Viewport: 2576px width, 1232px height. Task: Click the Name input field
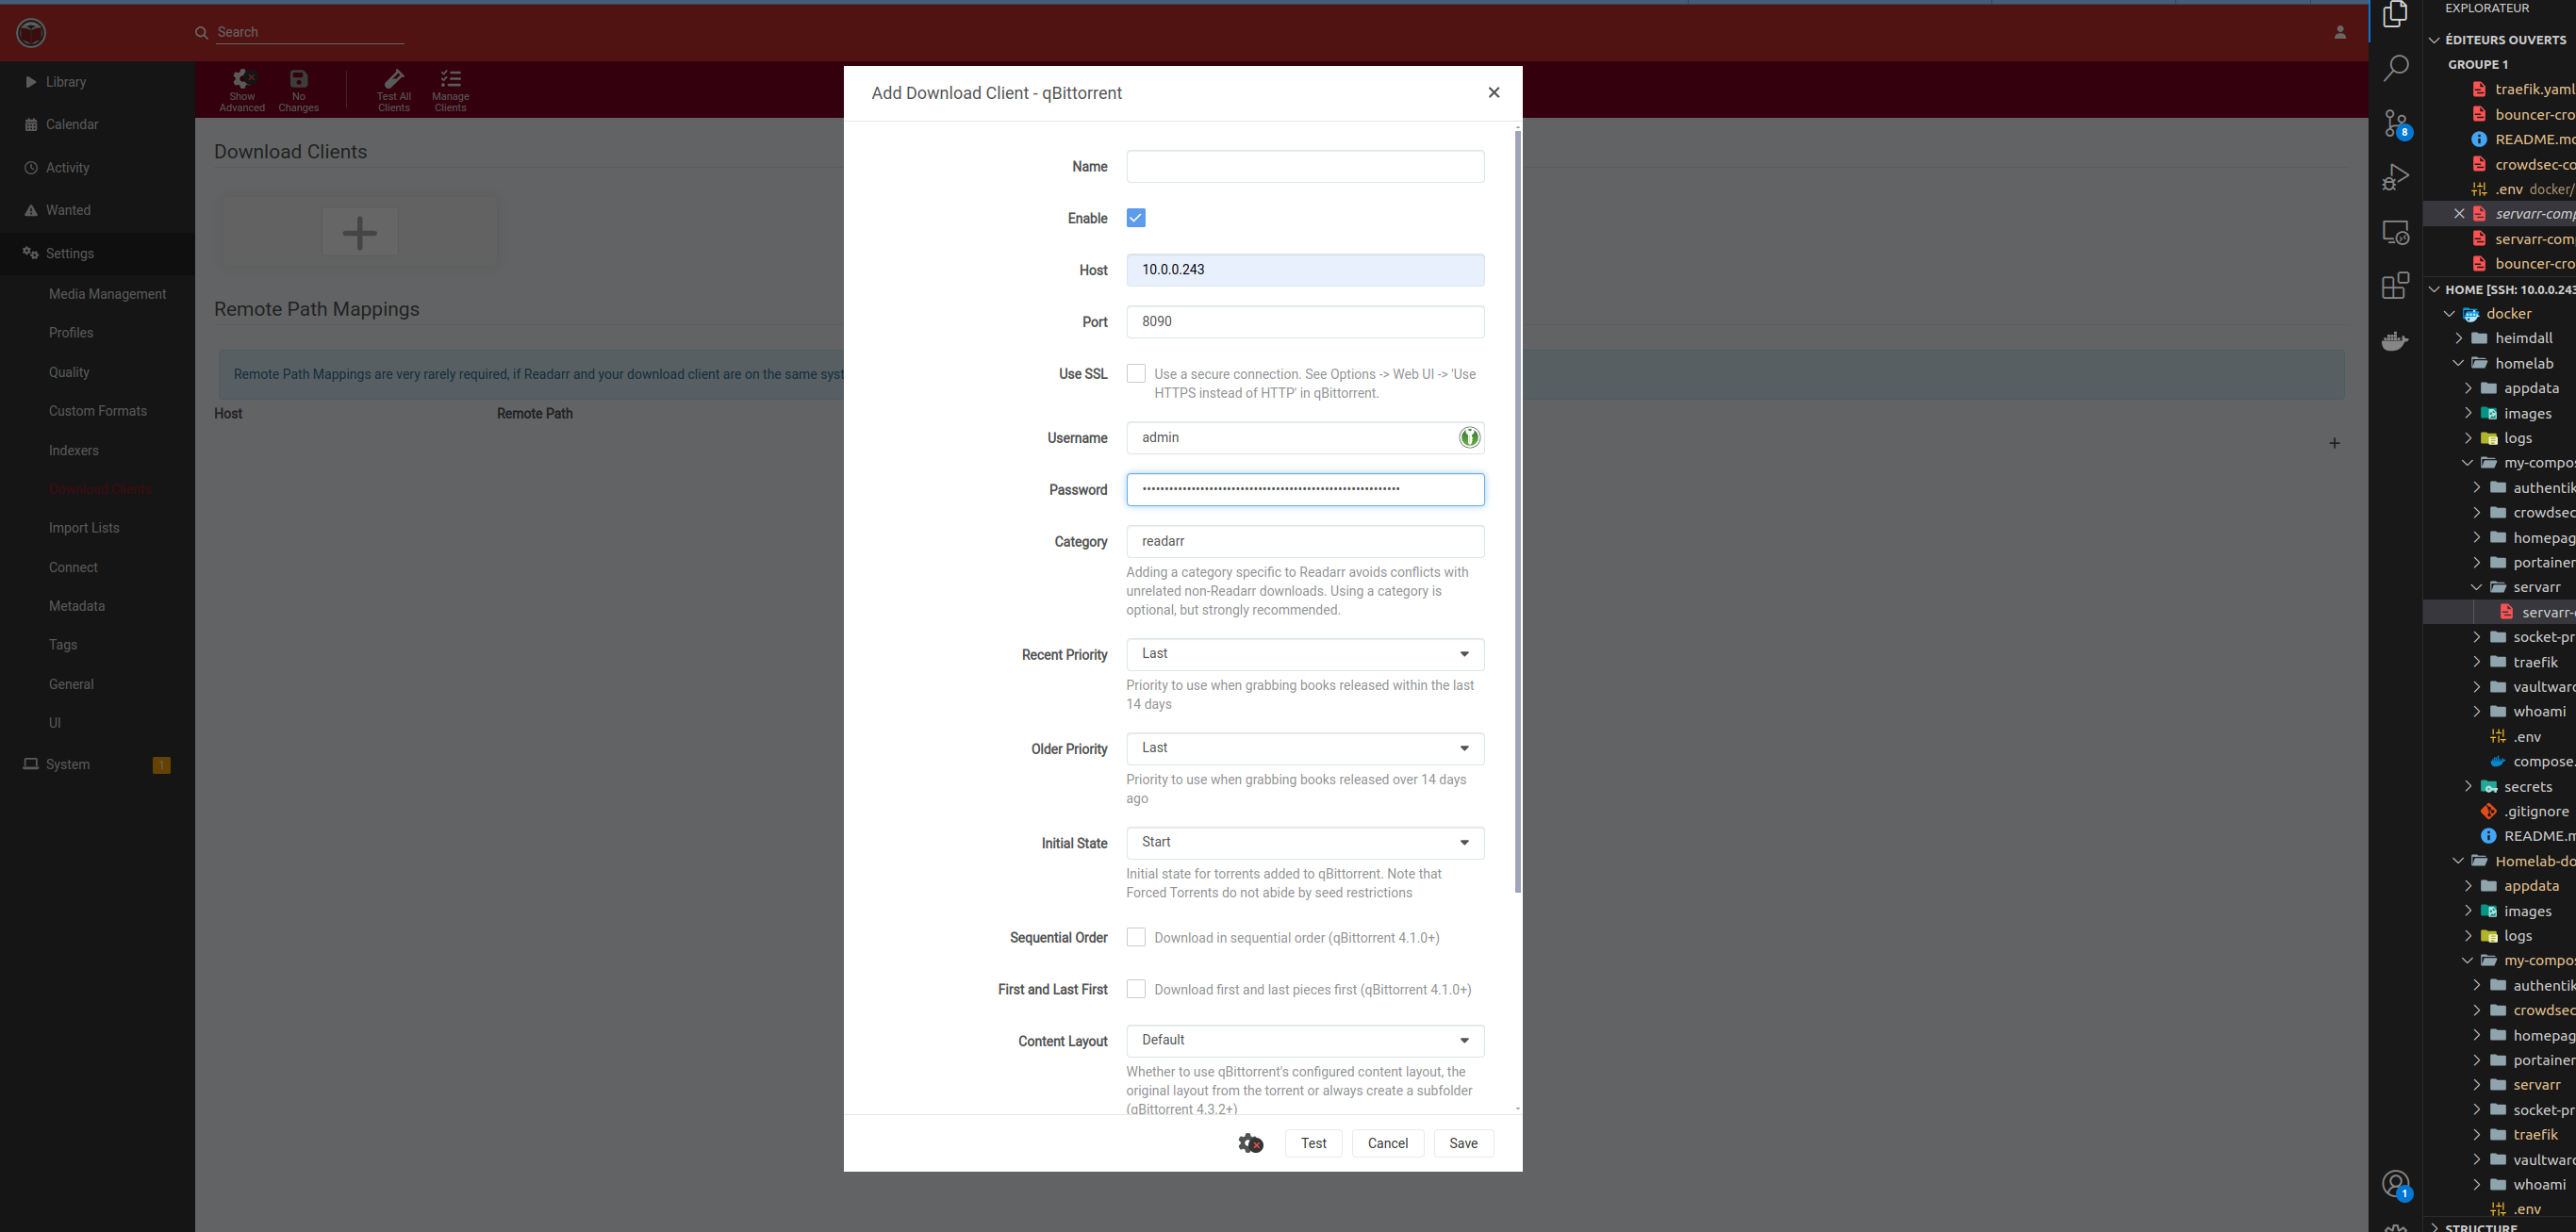[1305, 166]
